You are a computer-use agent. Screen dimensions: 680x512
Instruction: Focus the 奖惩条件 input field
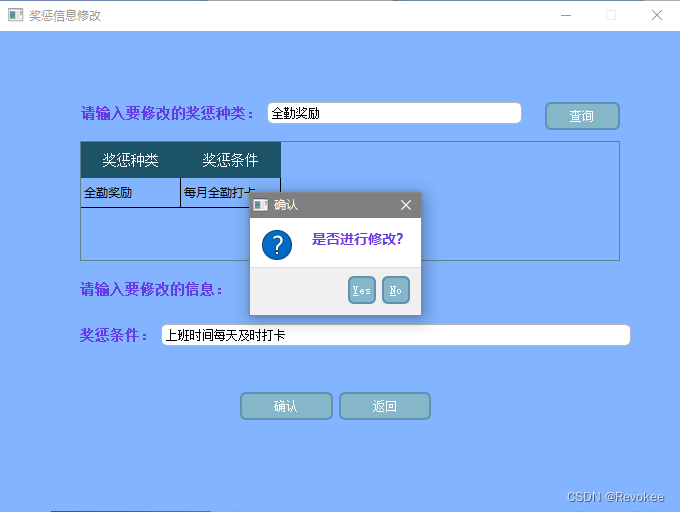click(x=396, y=335)
